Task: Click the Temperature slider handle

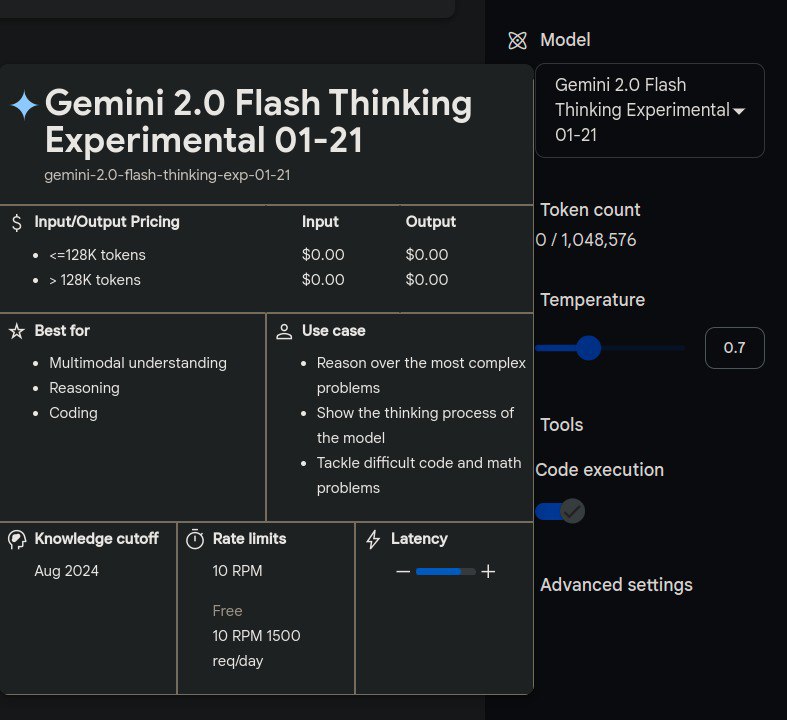Action: tap(588, 348)
